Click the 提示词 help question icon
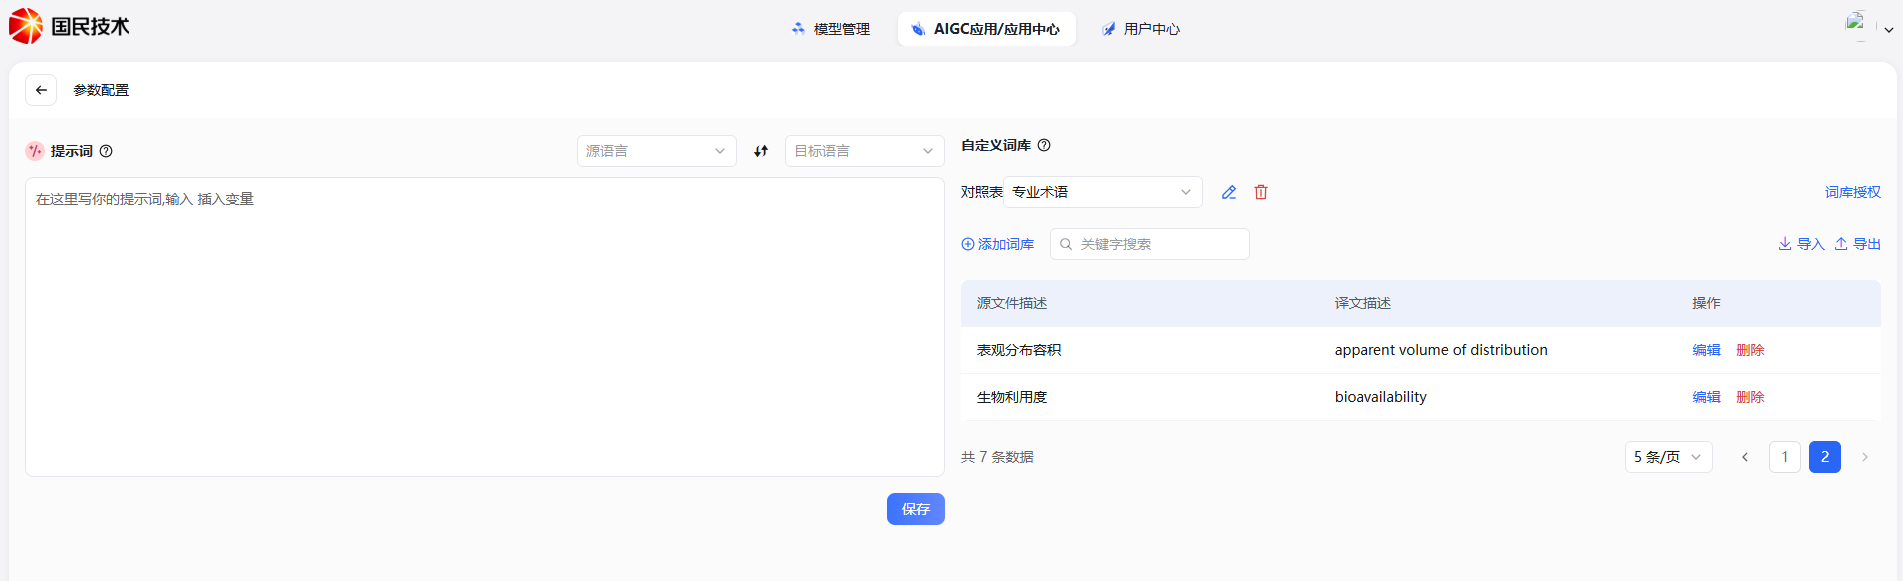The width and height of the screenshot is (1903, 581). pyautogui.click(x=106, y=151)
